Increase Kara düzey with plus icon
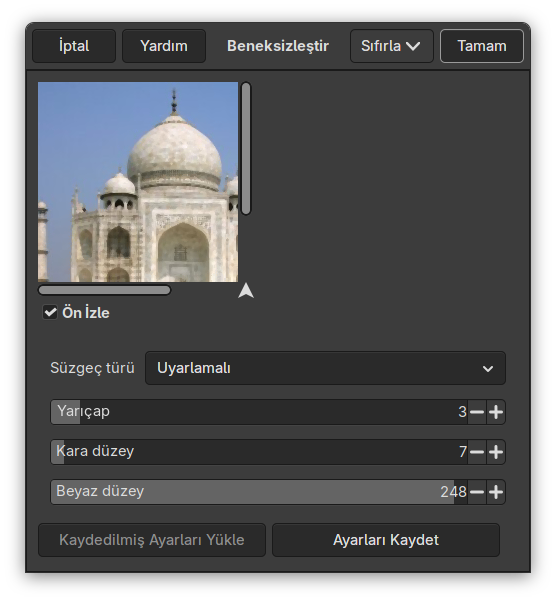 coord(496,452)
